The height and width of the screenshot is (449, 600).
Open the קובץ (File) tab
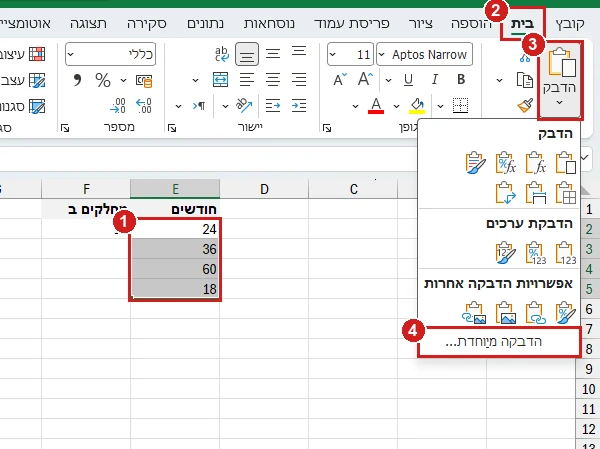(570, 24)
